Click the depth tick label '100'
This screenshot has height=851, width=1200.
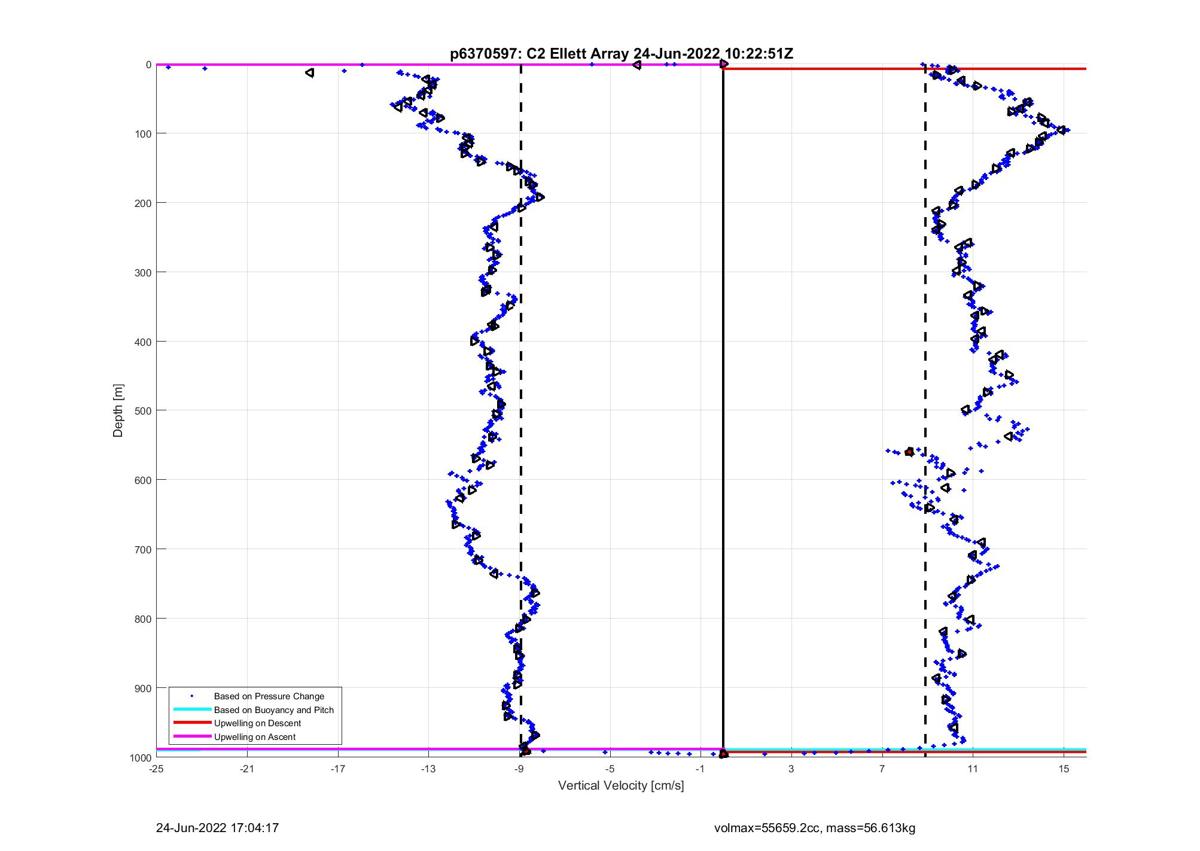[143, 134]
